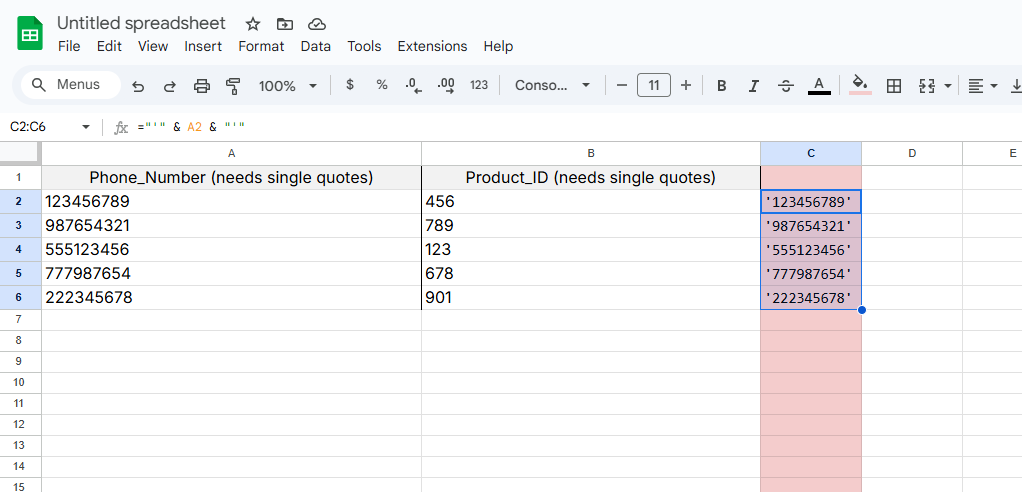Open the font family dropdown

(552, 86)
